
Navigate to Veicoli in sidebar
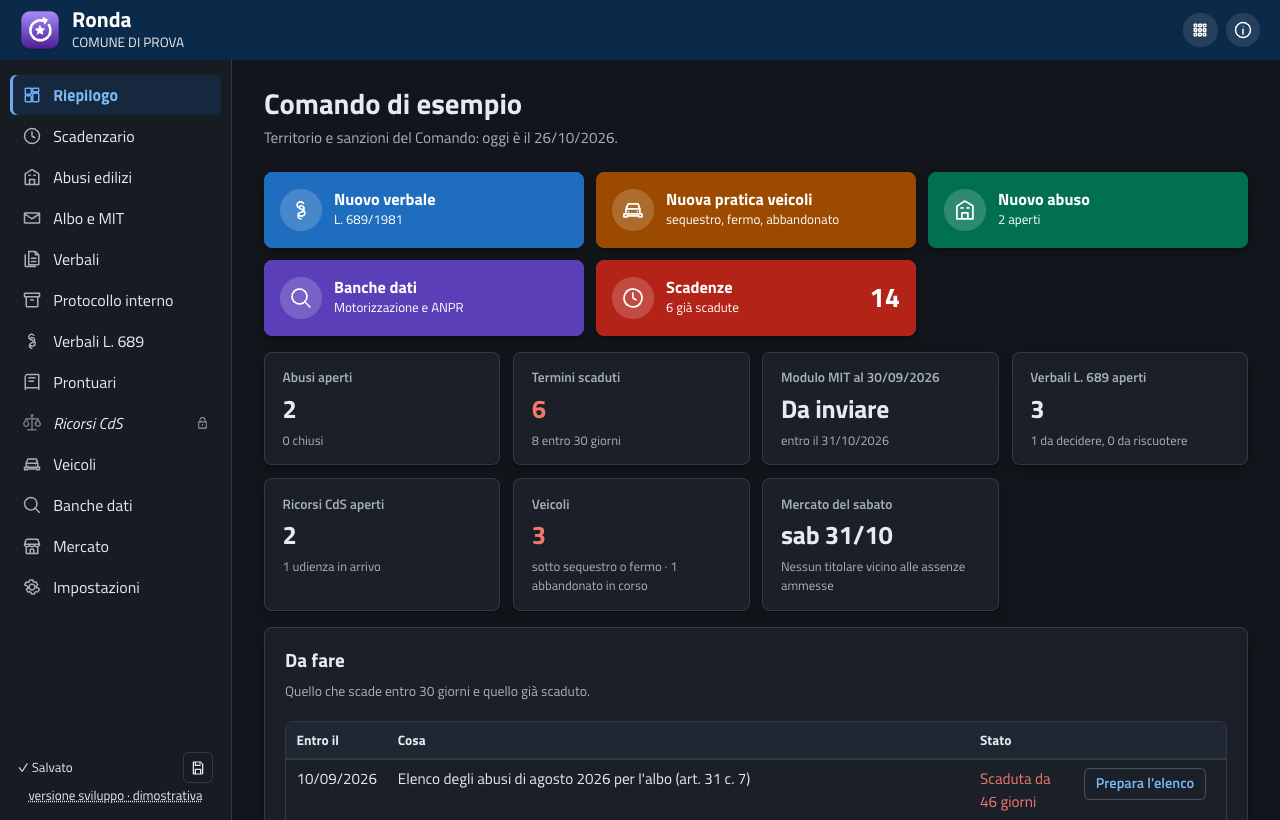(116, 464)
